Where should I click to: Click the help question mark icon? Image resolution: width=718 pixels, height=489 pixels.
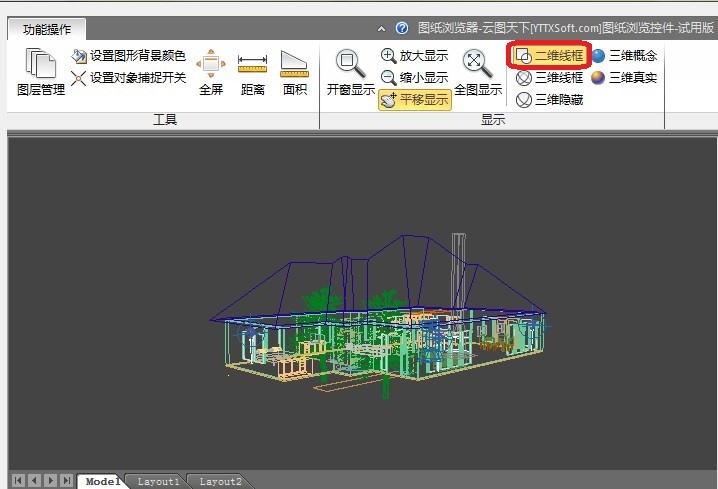402,29
